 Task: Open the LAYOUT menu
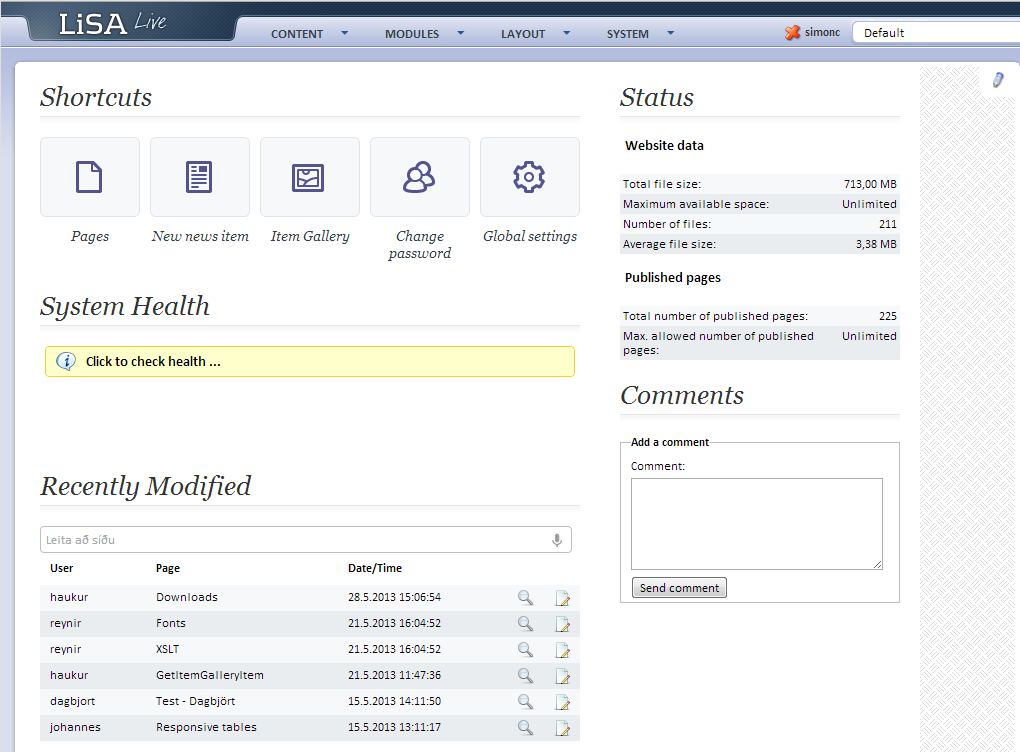523,34
